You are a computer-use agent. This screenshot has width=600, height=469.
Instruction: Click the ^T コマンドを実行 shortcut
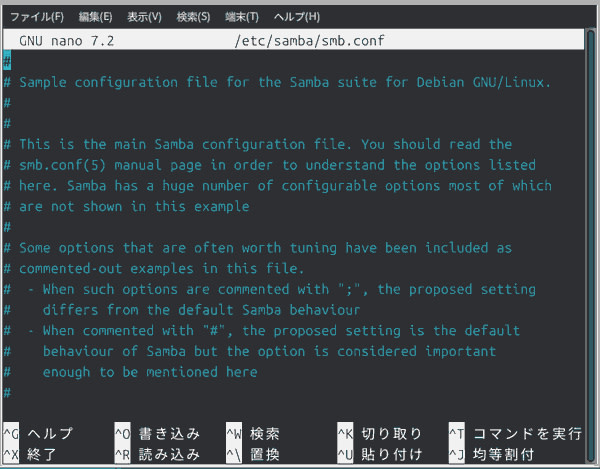click(x=516, y=433)
